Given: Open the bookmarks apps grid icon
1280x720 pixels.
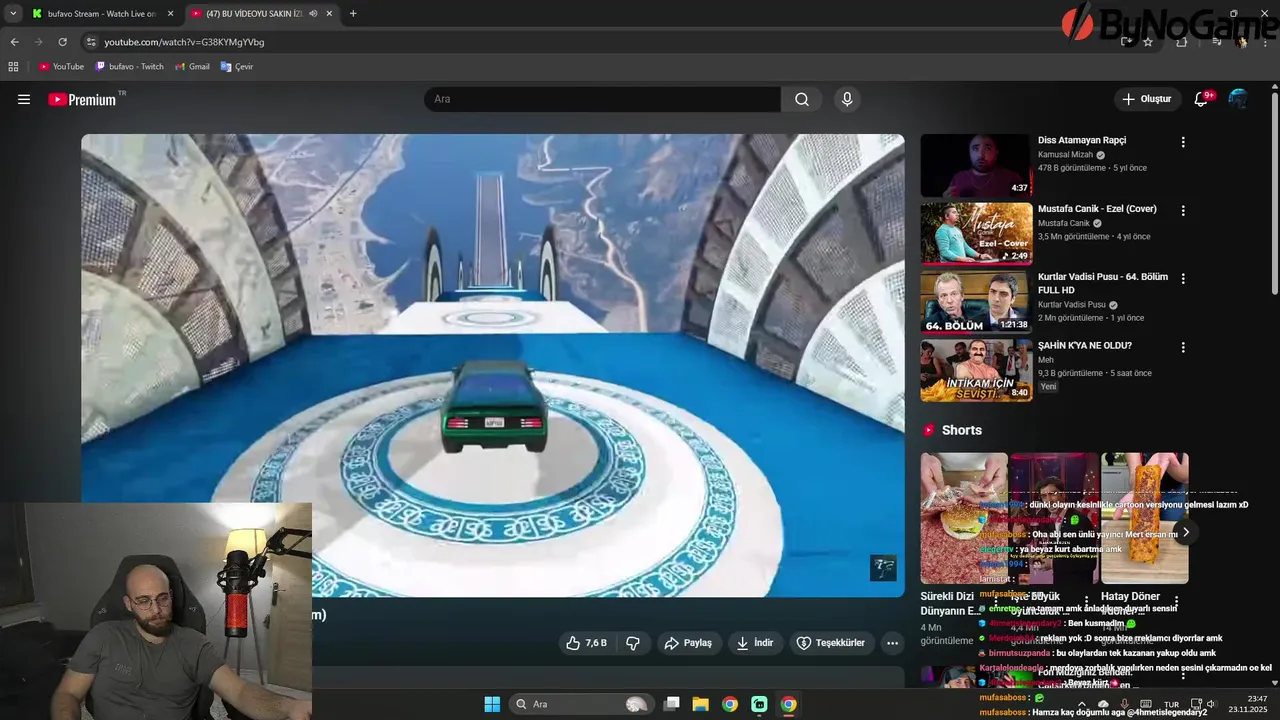Looking at the screenshot, I should [13, 67].
